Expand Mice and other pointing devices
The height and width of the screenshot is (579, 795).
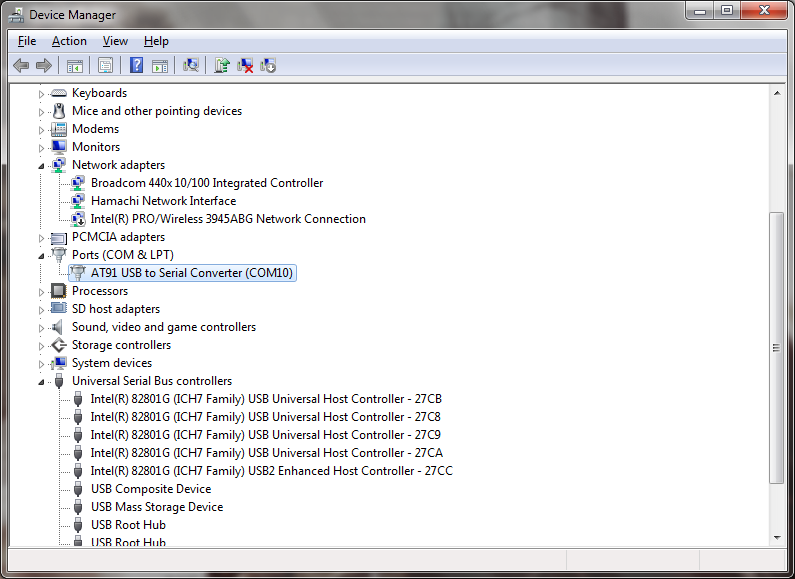[x=41, y=112]
